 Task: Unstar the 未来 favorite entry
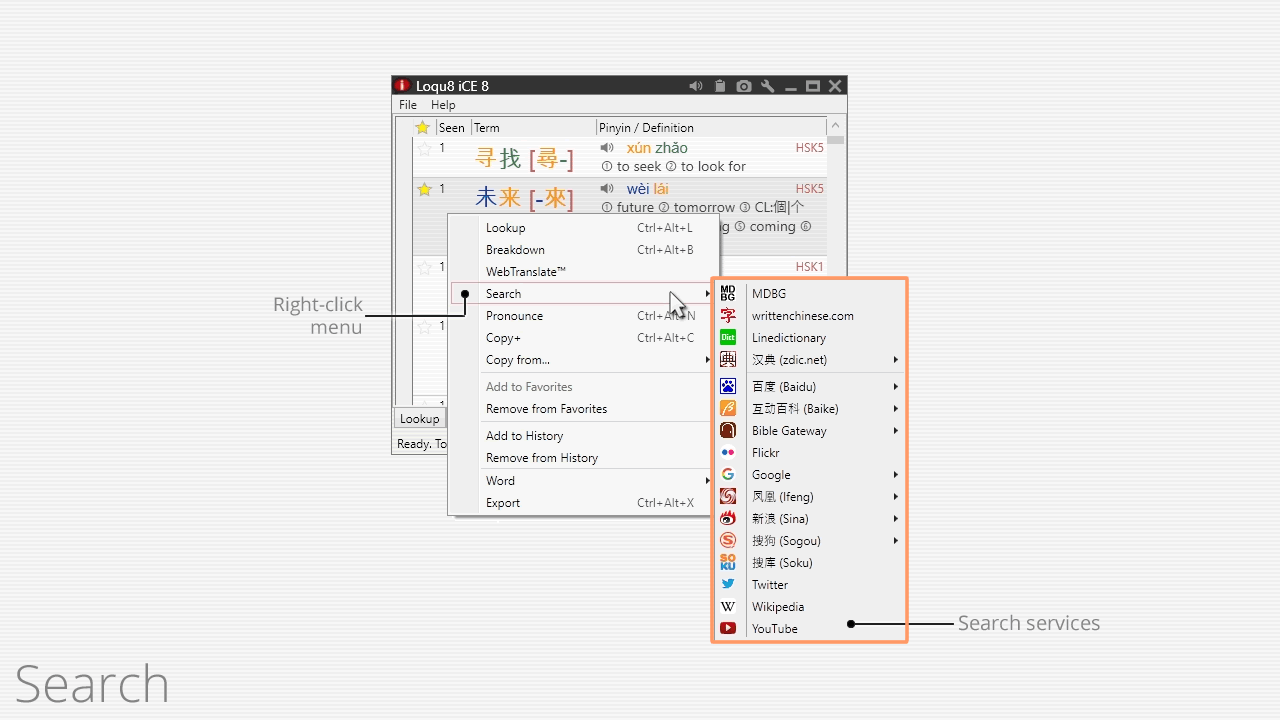pos(424,190)
